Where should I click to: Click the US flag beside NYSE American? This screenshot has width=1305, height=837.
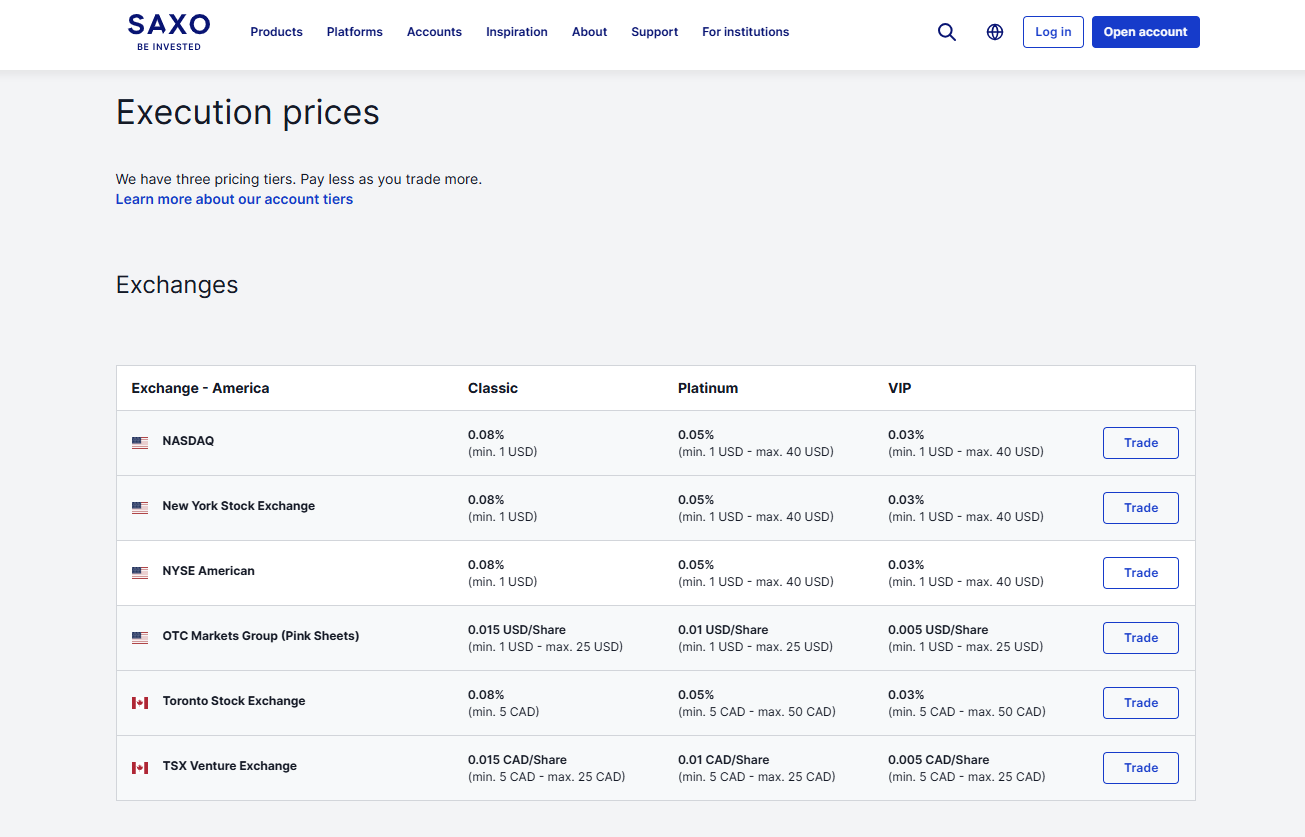pyautogui.click(x=140, y=572)
